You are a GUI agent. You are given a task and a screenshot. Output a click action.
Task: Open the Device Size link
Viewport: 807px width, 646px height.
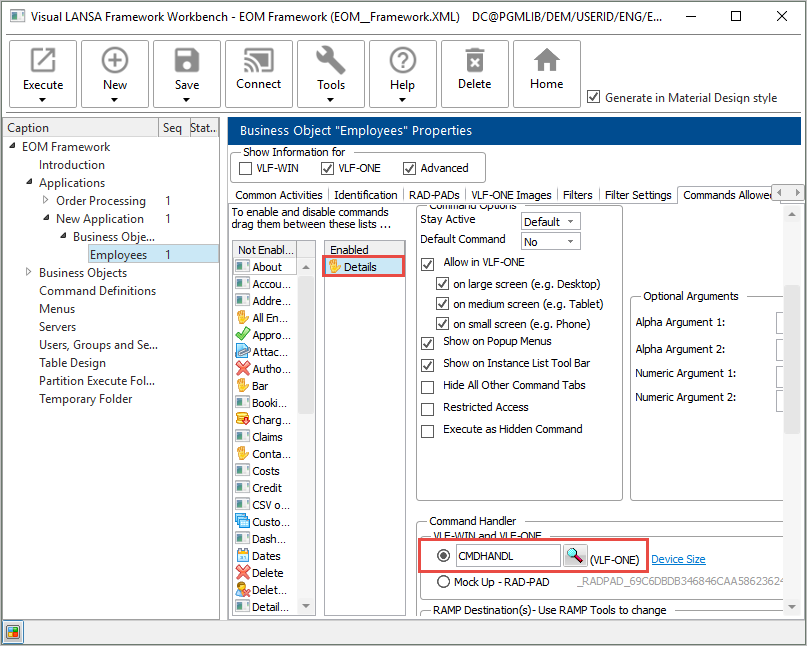click(x=678, y=559)
